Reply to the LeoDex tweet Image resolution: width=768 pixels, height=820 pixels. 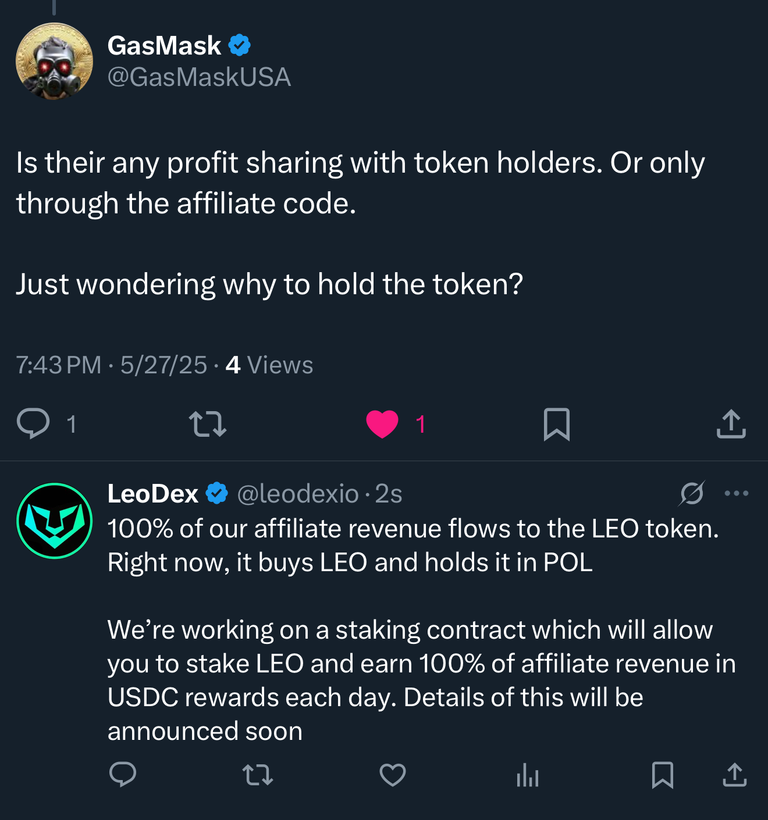coord(123,774)
